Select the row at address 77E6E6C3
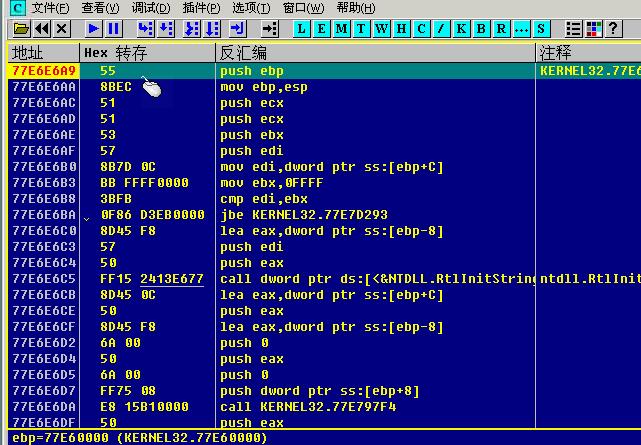Screen dimensions: 641x445 point(325,247)
